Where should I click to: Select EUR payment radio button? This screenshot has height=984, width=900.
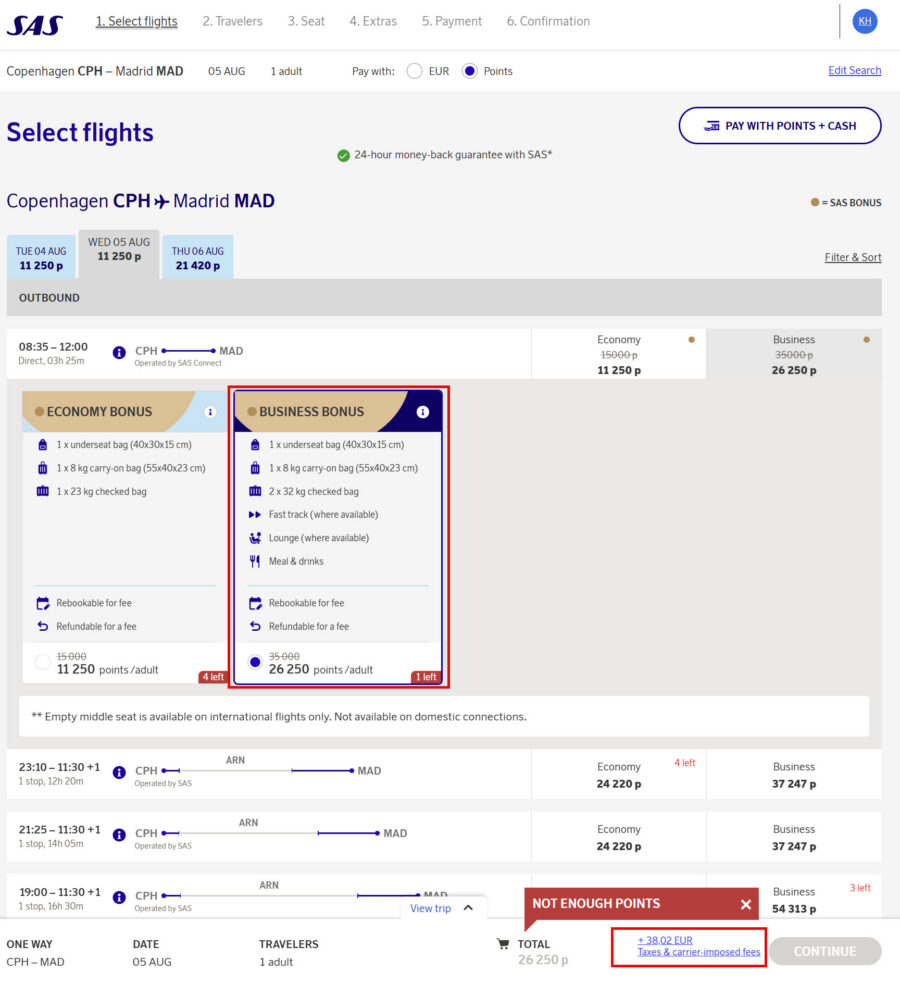(414, 71)
